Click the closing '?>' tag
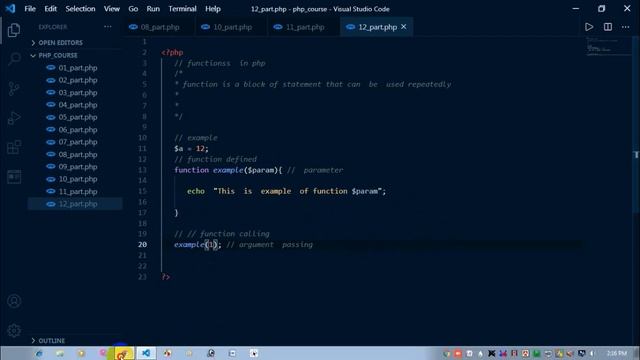 pyautogui.click(x=165, y=277)
